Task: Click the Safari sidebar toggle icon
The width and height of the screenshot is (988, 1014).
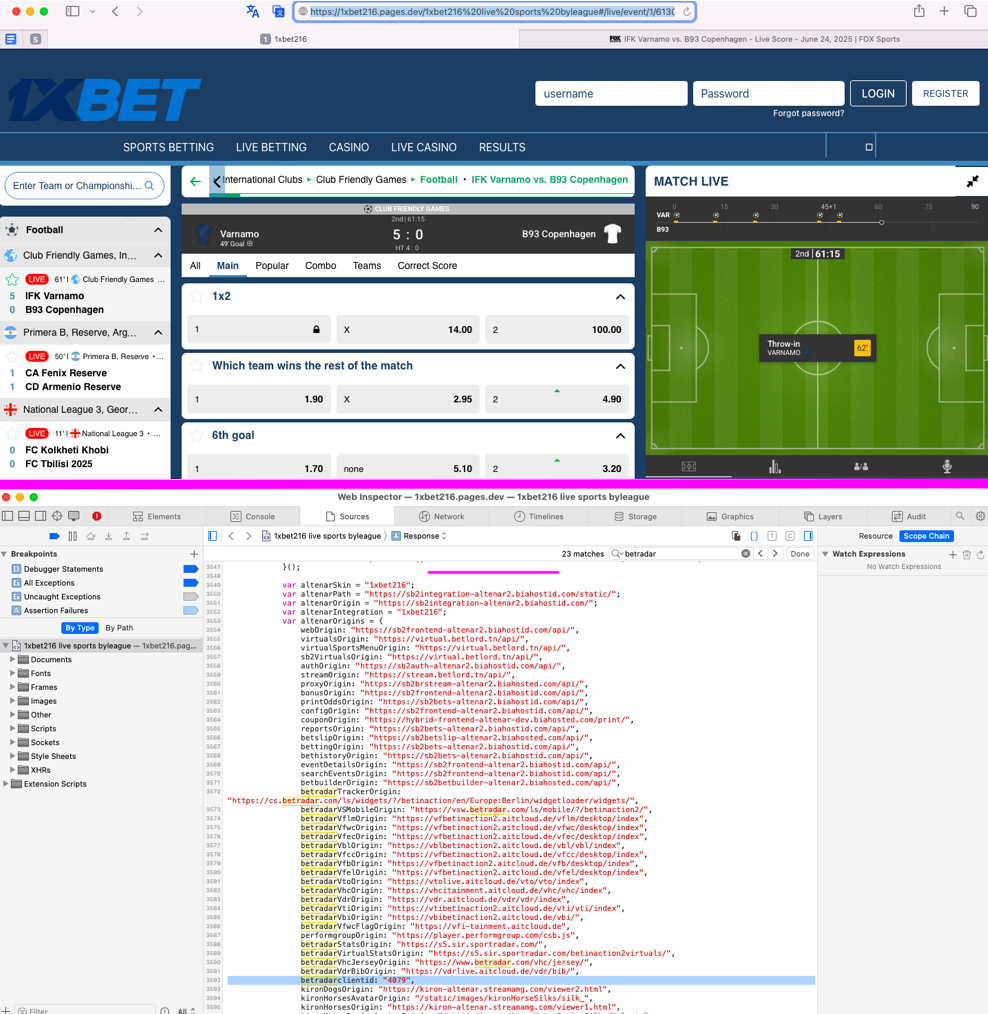Action: point(72,11)
